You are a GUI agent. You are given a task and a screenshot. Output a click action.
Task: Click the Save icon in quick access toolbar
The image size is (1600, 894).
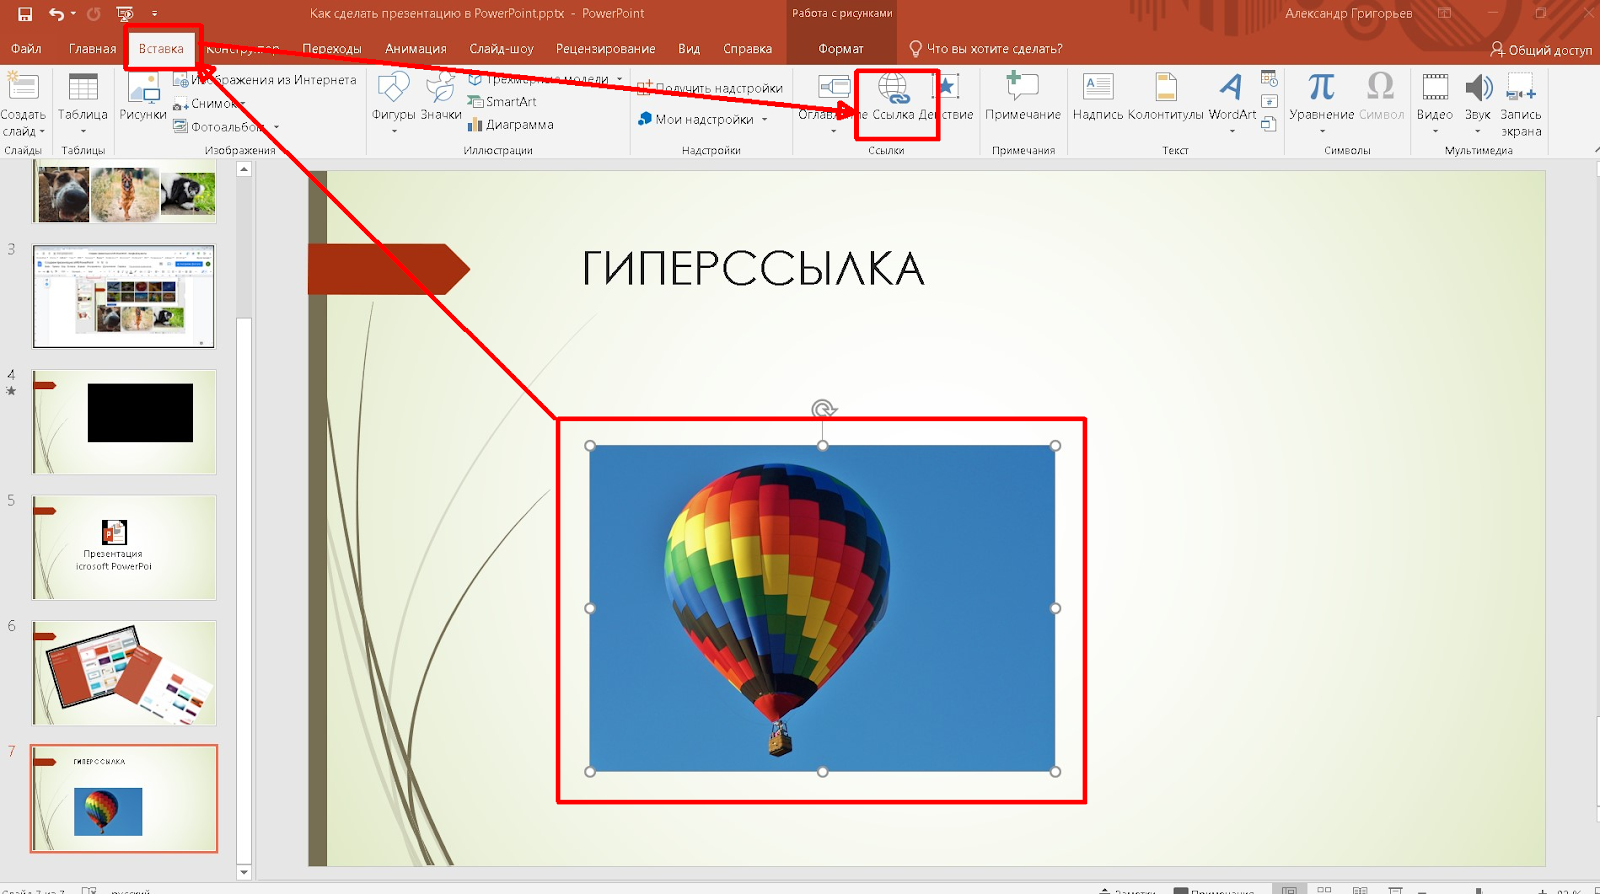(25, 14)
